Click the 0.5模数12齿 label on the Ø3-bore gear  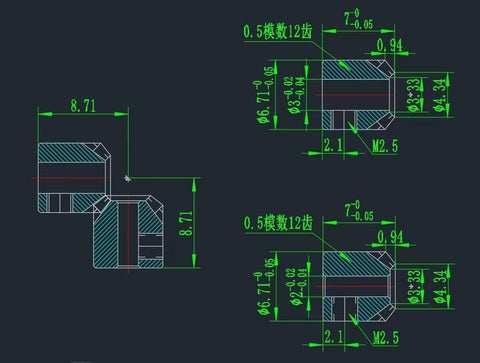click(278, 32)
